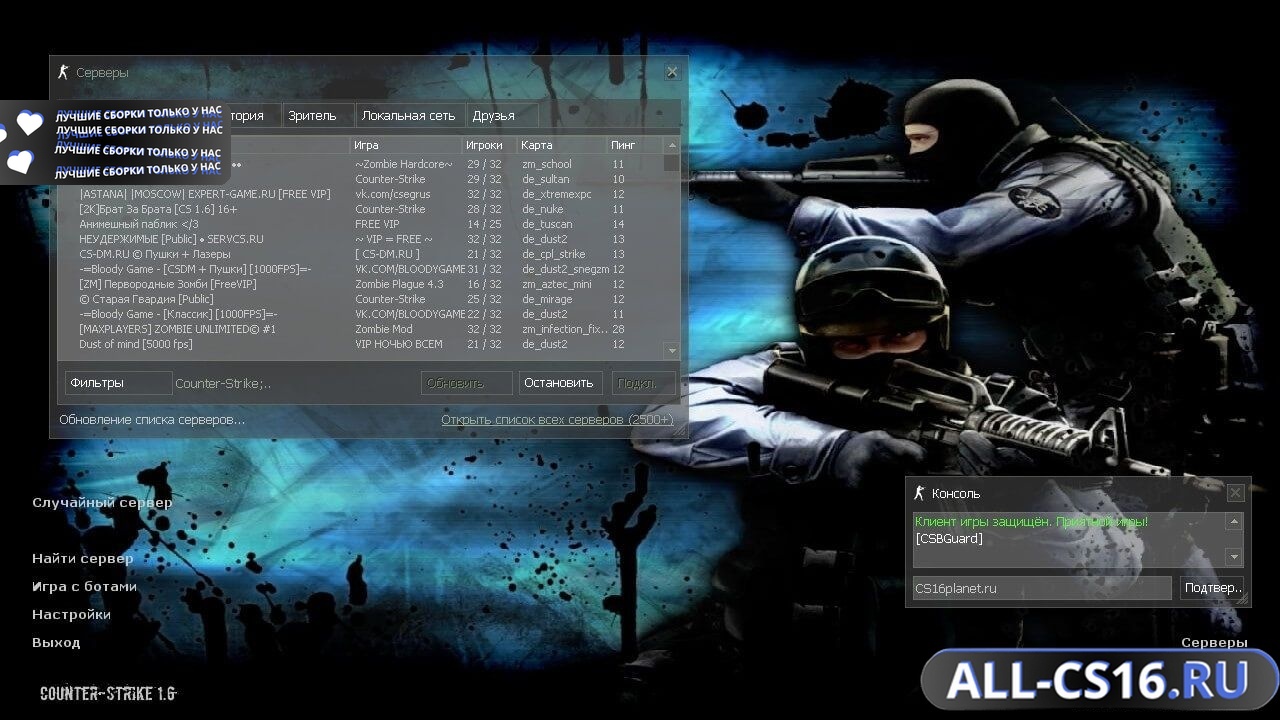1280x720 pixels.
Task: Click the server list scrollbar thumb
Action: [672, 163]
